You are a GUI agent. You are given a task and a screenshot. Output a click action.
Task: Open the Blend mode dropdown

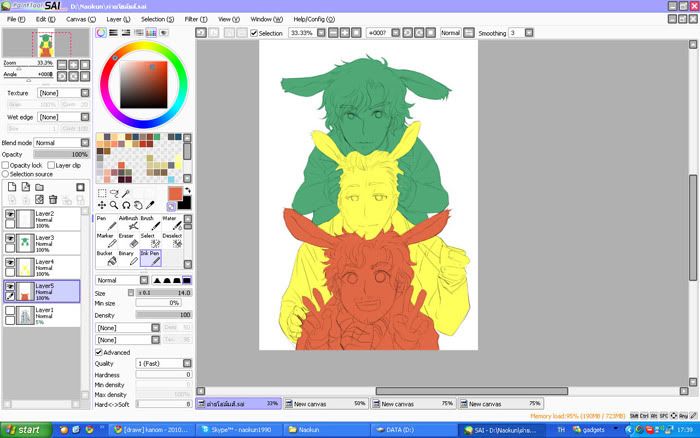[60, 143]
